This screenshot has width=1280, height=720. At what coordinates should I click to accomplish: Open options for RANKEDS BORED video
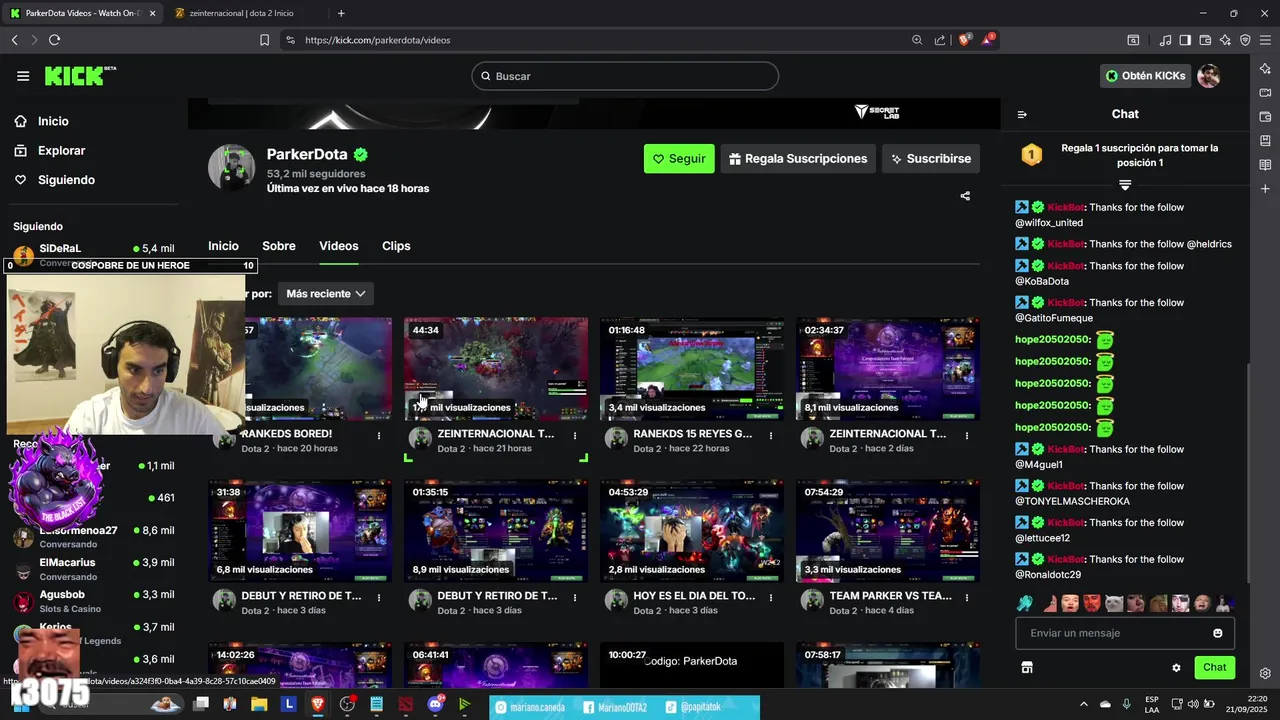379,435
